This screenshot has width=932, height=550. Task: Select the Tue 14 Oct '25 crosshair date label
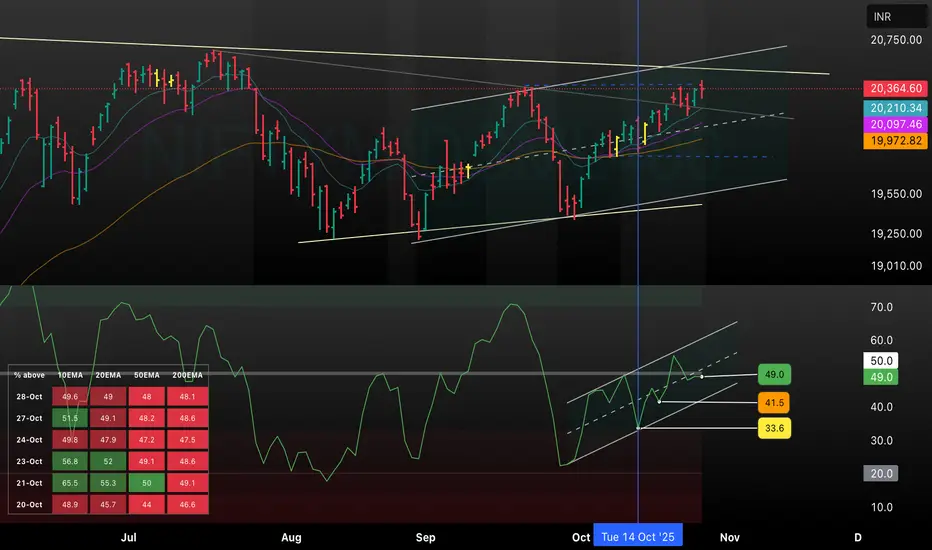pyautogui.click(x=638, y=537)
